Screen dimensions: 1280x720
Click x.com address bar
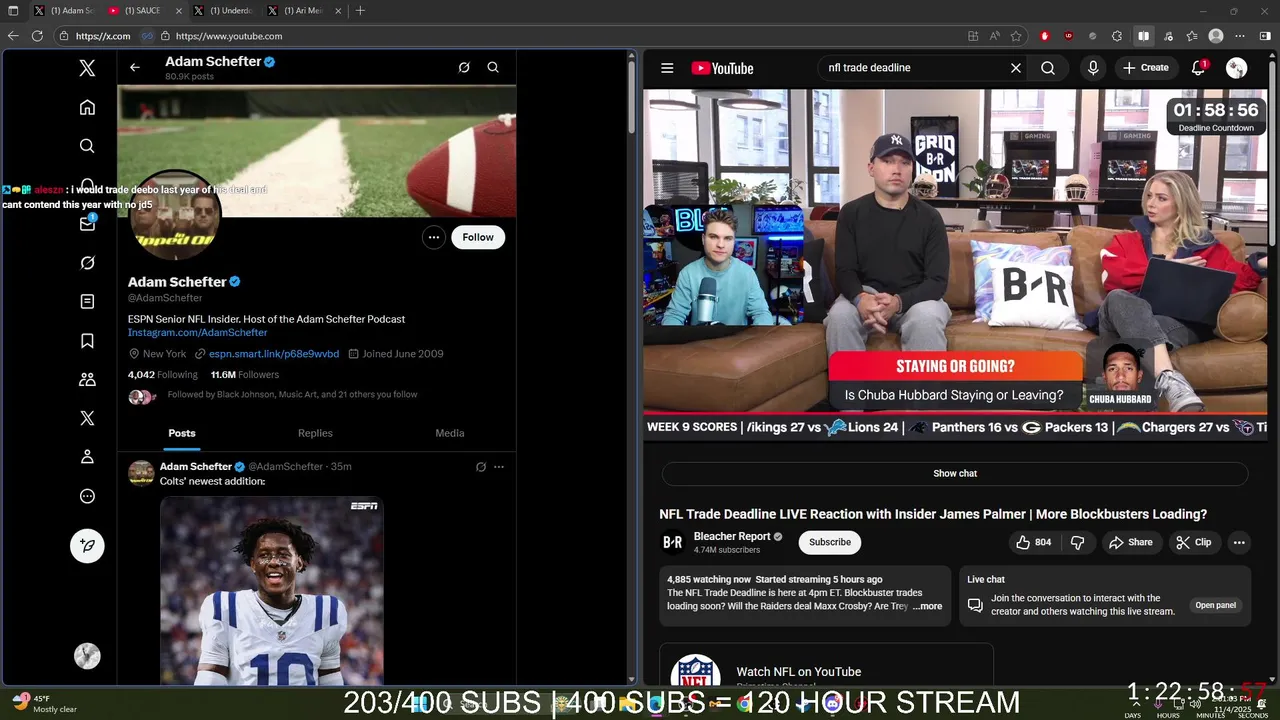tap(103, 36)
